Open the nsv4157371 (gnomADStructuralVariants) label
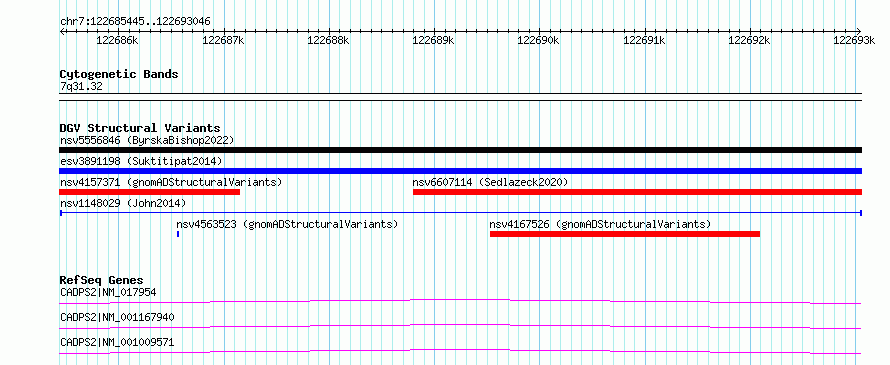This screenshot has width=890, height=365. 171,182
